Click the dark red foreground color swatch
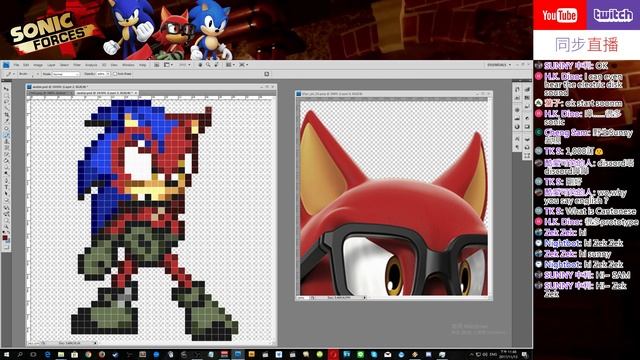The image size is (640, 360). pyautogui.click(x=5, y=238)
